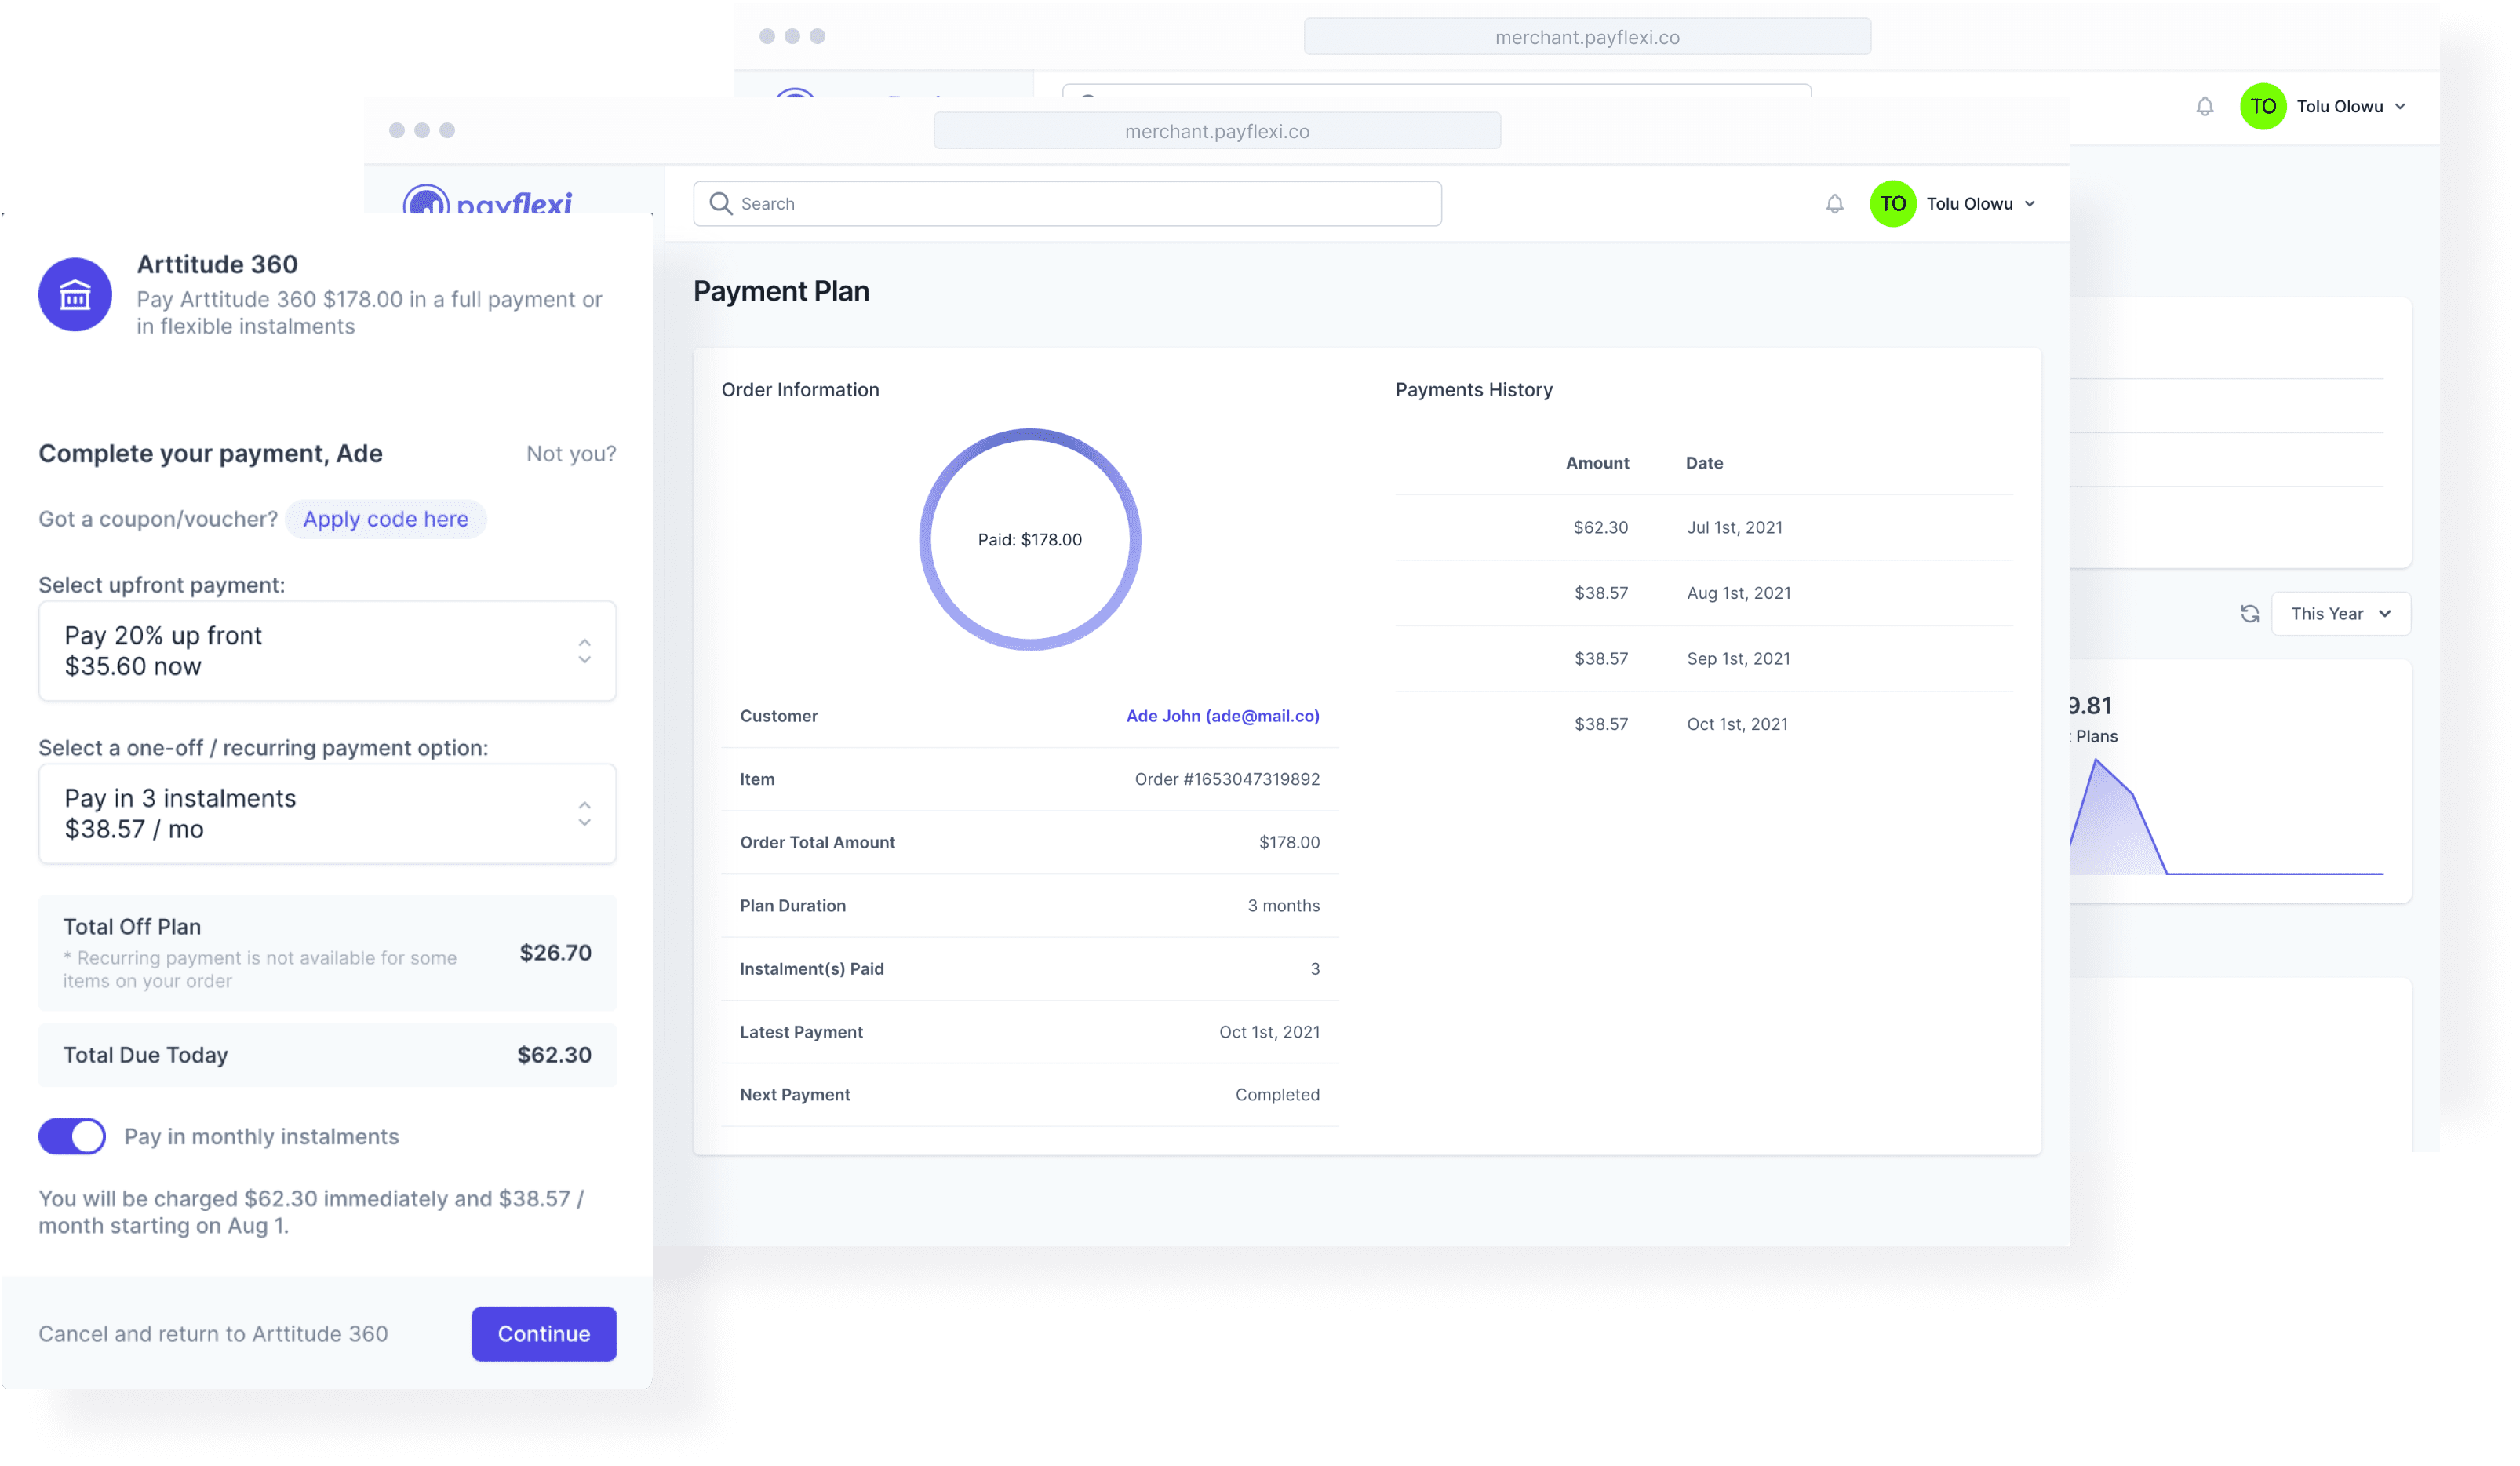Viewport: 2520px width, 1466px height.
Task: Click into the Search field
Action: (x=1080, y=204)
